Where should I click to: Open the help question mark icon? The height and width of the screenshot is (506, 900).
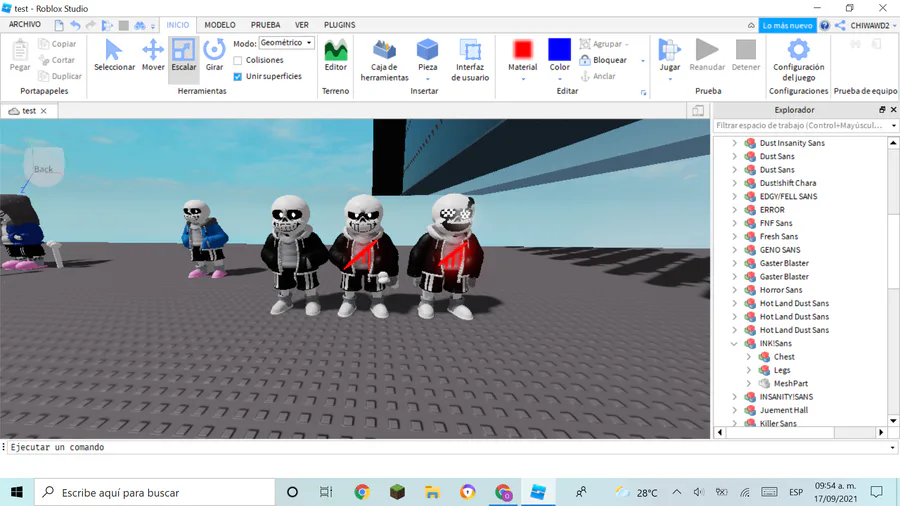(x=825, y=25)
